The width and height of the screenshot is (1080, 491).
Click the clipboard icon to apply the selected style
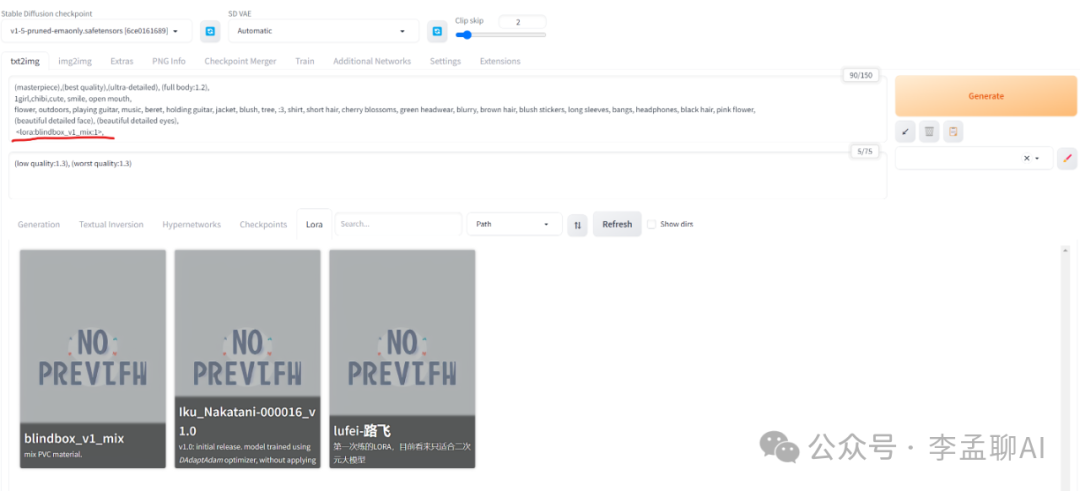pos(953,132)
